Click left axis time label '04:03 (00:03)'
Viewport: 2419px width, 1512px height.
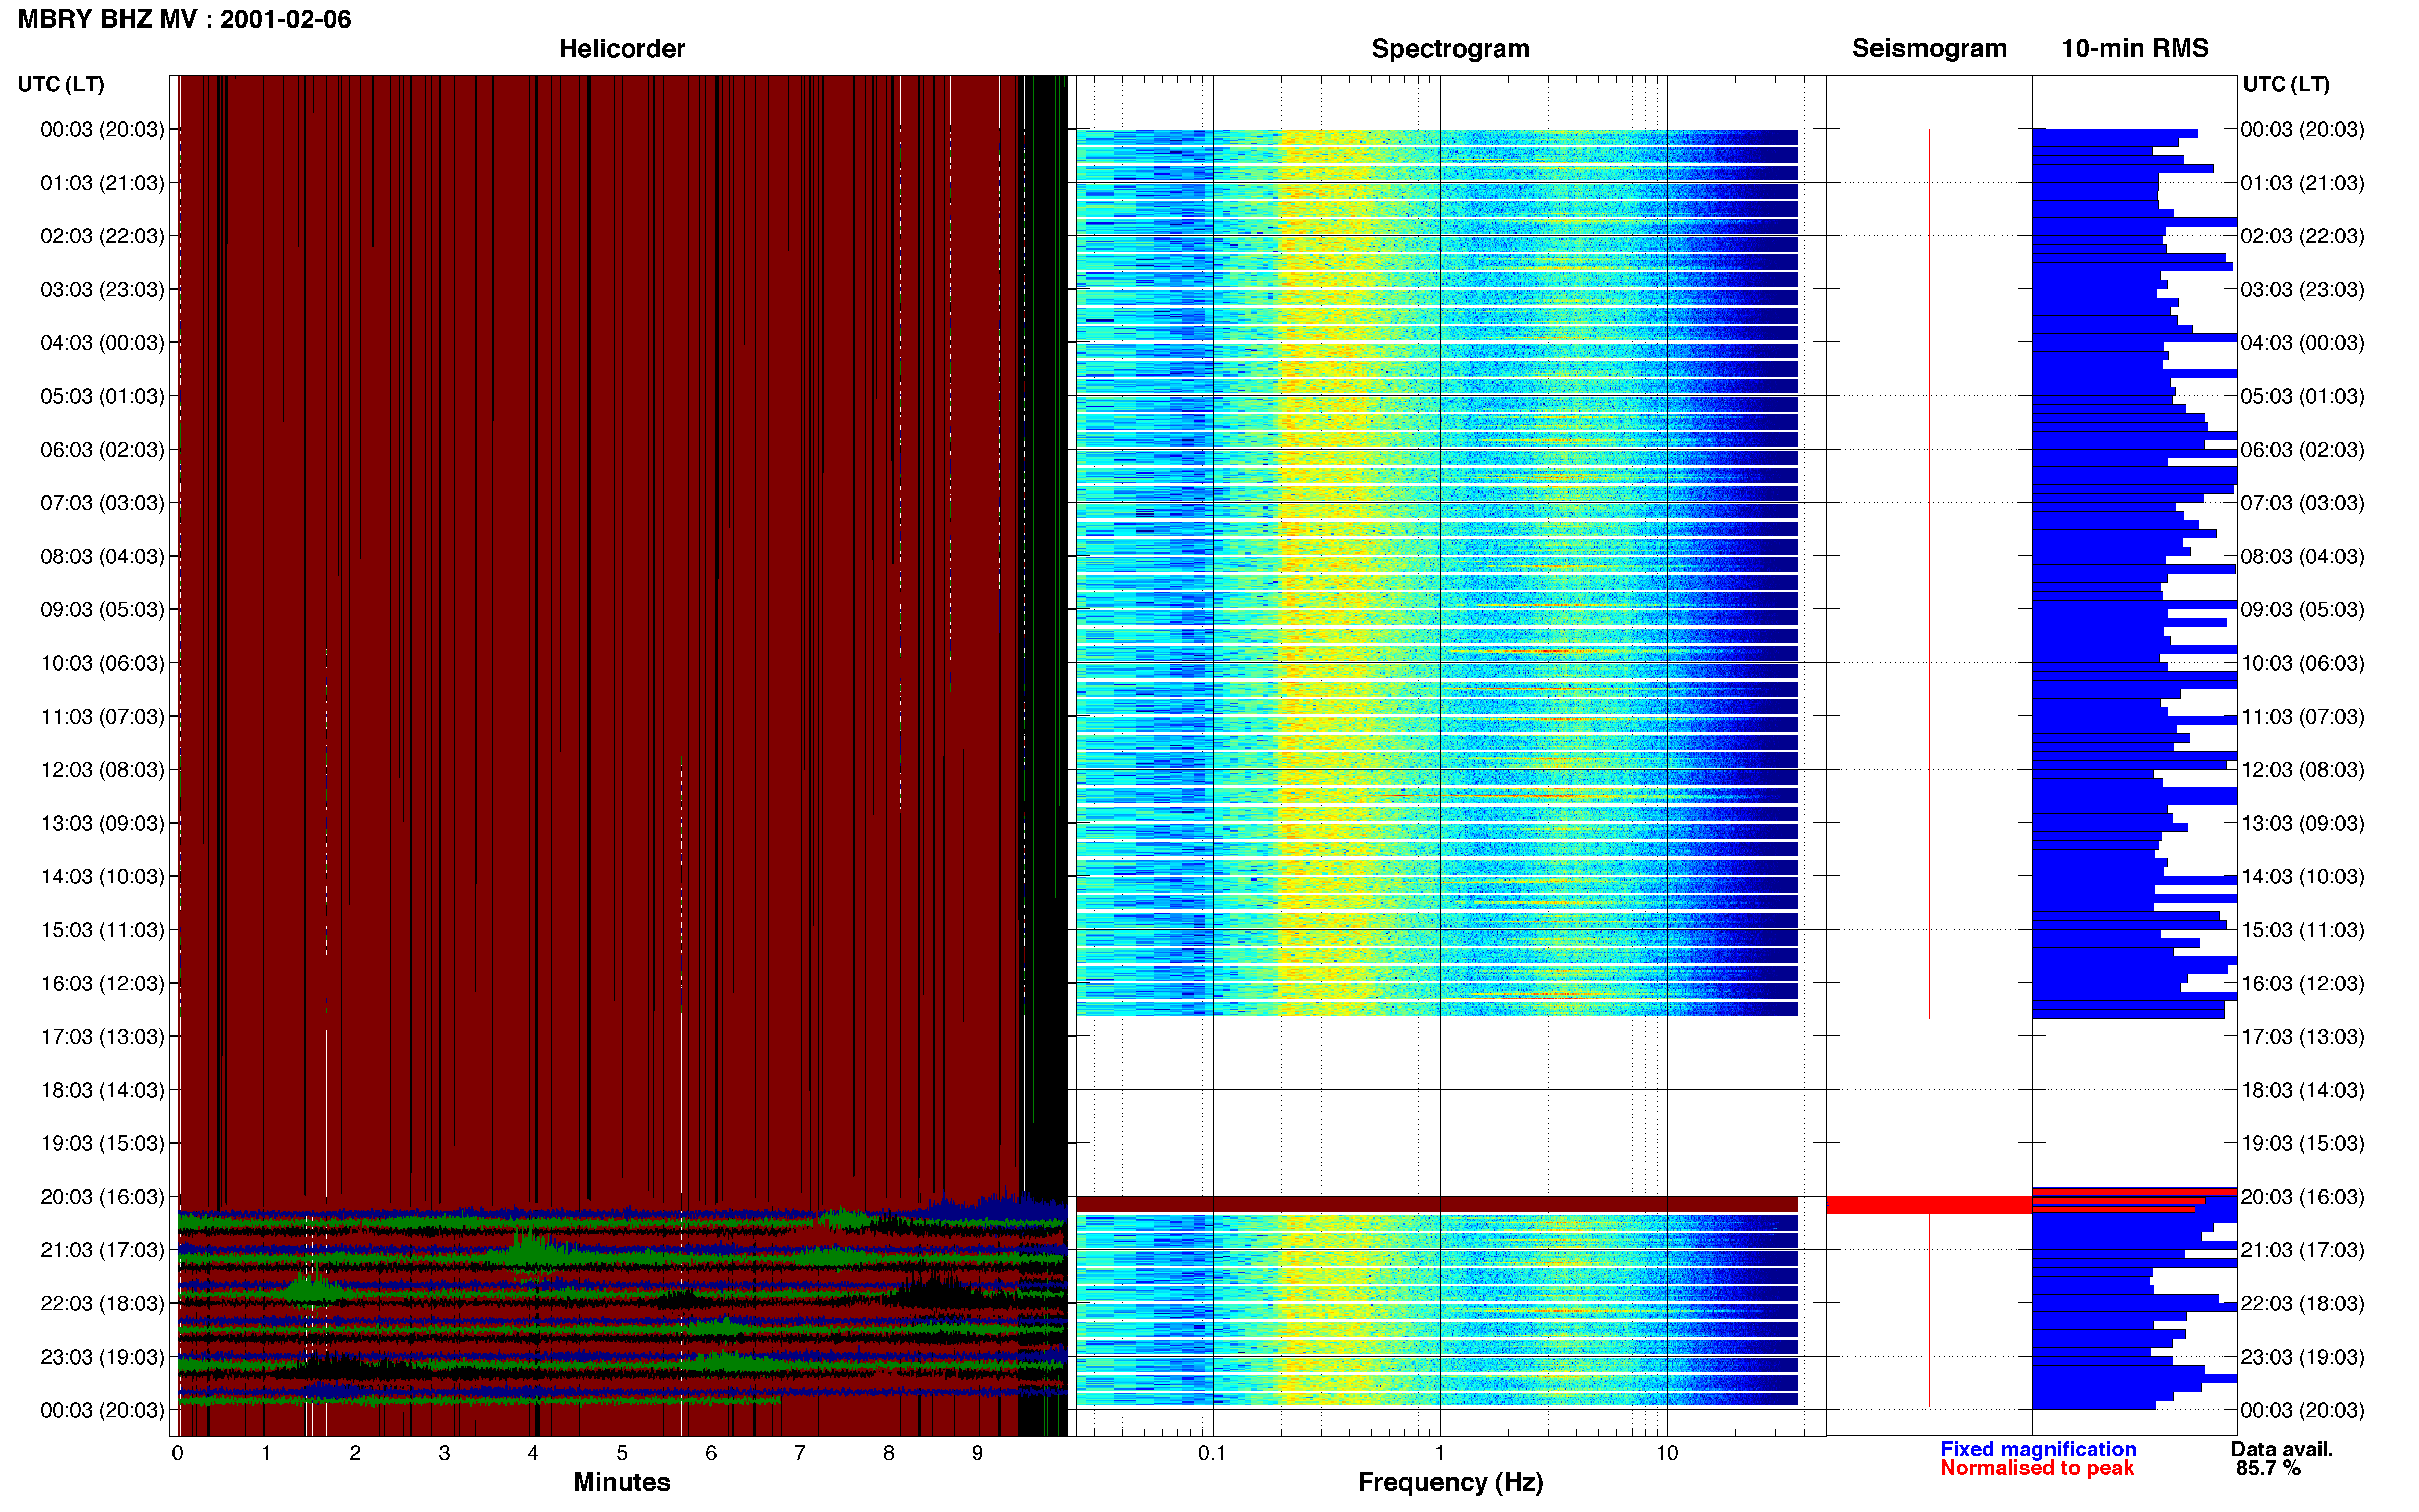click(x=102, y=343)
